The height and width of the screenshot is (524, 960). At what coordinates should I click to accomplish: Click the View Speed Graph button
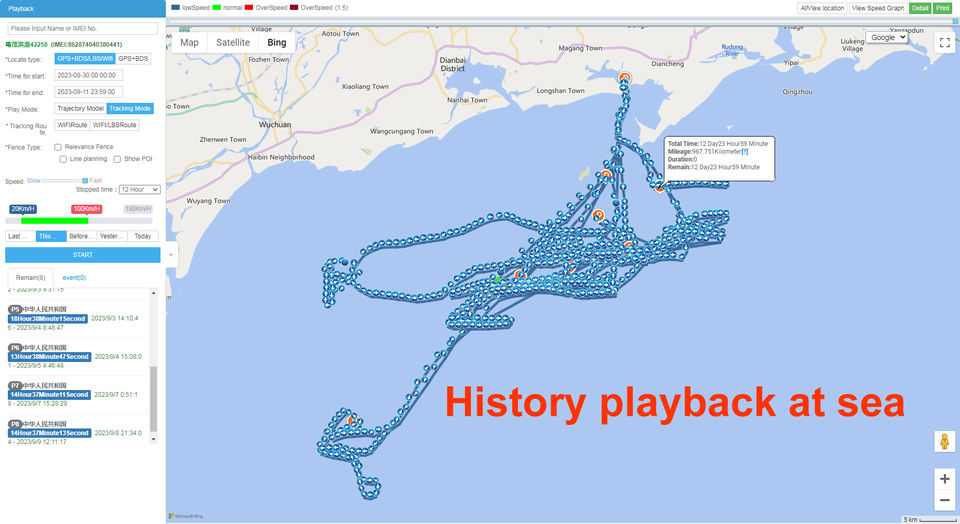click(877, 8)
